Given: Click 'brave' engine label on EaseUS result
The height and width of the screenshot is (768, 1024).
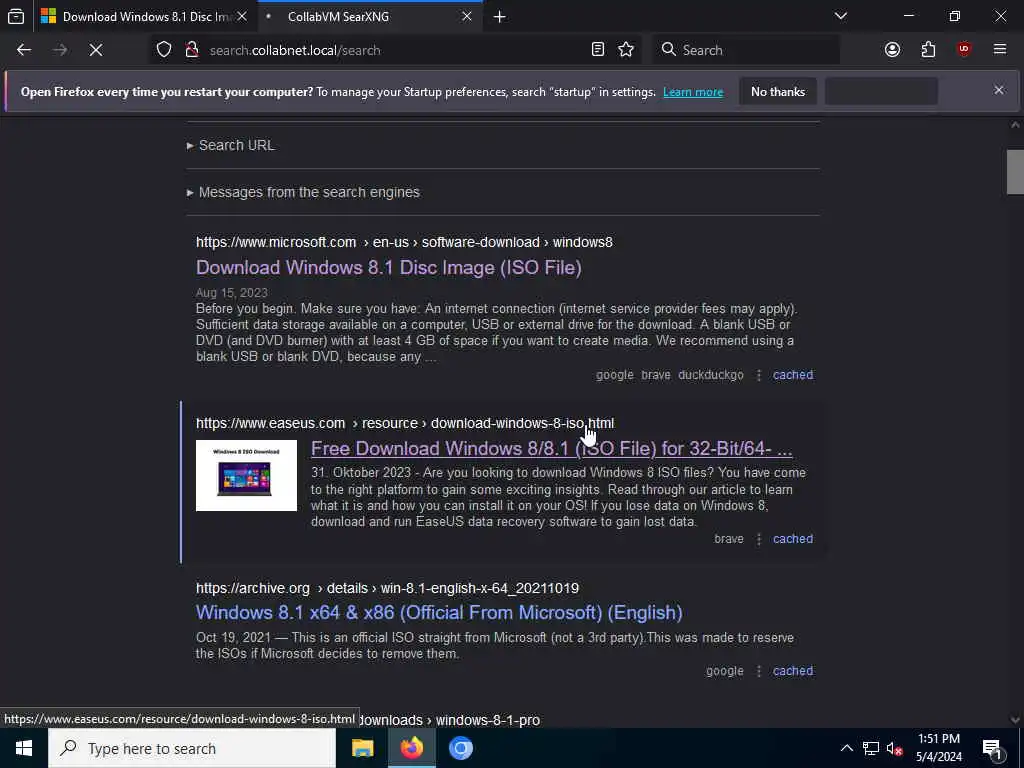Looking at the screenshot, I should click(729, 539).
